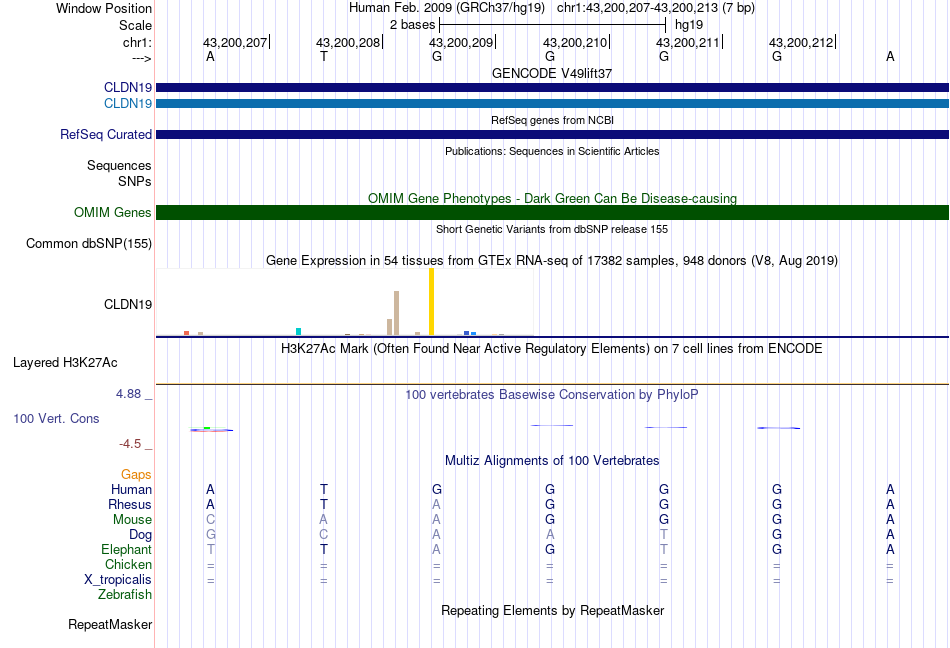Viewport: 950px width, 648px height.
Task: Click the Sequences track label
Action: [119, 165]
